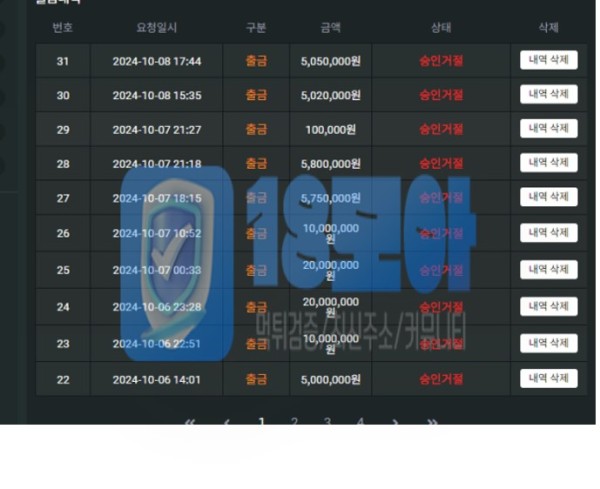Go to pagination page 3
The width and height of the screenshot is (600, 489).
click(327, 421)
